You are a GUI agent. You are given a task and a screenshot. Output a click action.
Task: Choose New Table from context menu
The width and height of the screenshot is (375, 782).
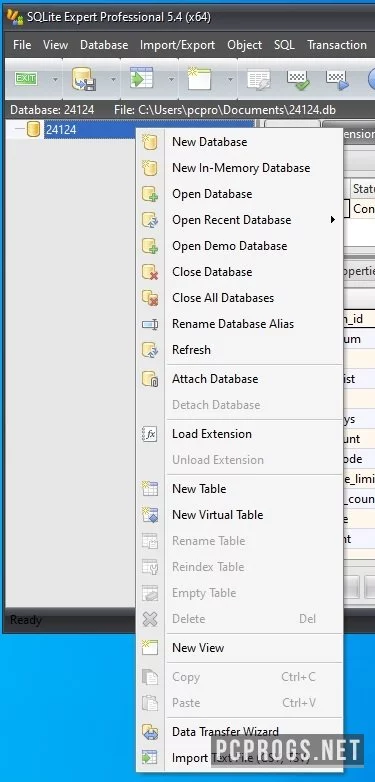point(239,488)
